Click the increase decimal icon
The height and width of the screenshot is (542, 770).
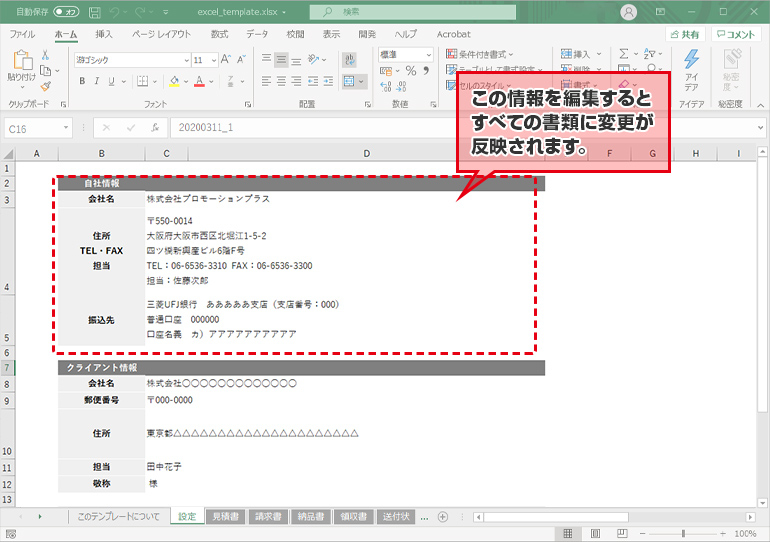tap(386, 87)
